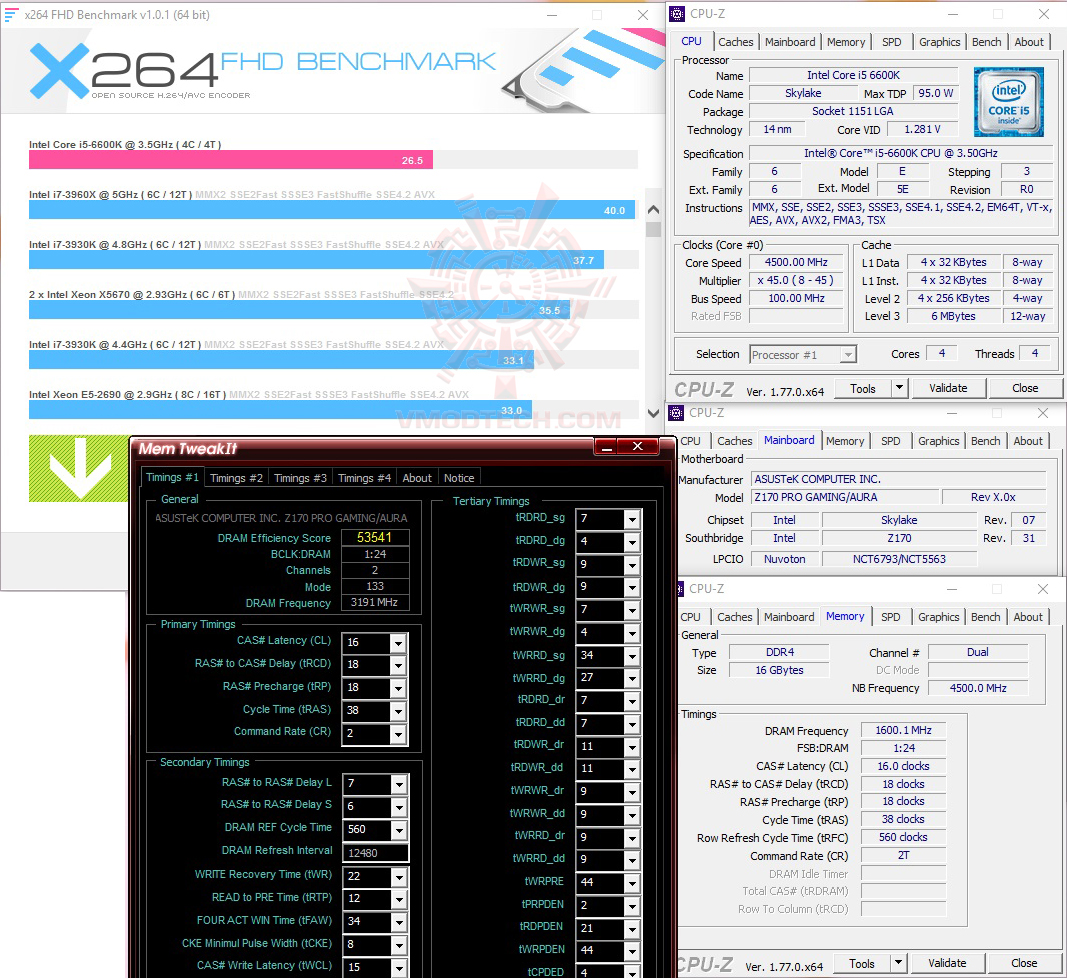Click the Validate button in CPU-Z

pos(947,387)
